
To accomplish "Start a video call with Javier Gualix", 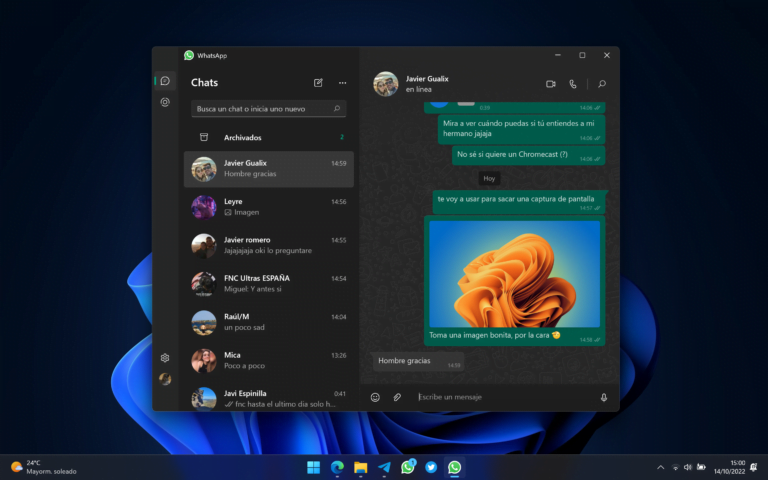I will coord(551,84).
